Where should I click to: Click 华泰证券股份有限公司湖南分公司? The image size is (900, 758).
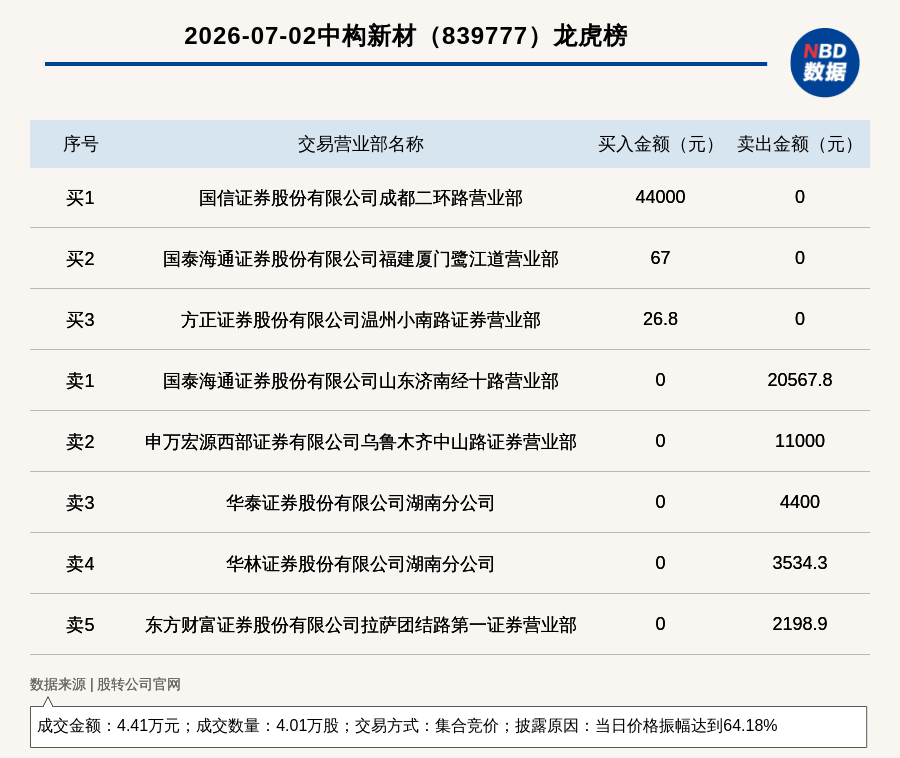pyautogui.click(x=360, y=503)
